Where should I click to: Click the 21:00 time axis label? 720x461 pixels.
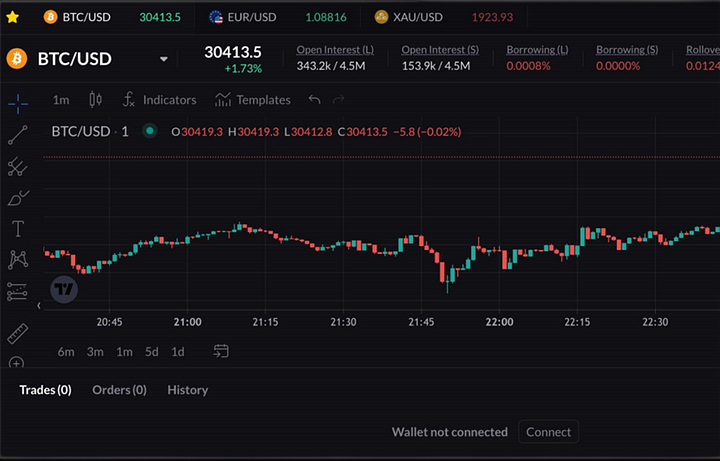[x=187, y=322]
